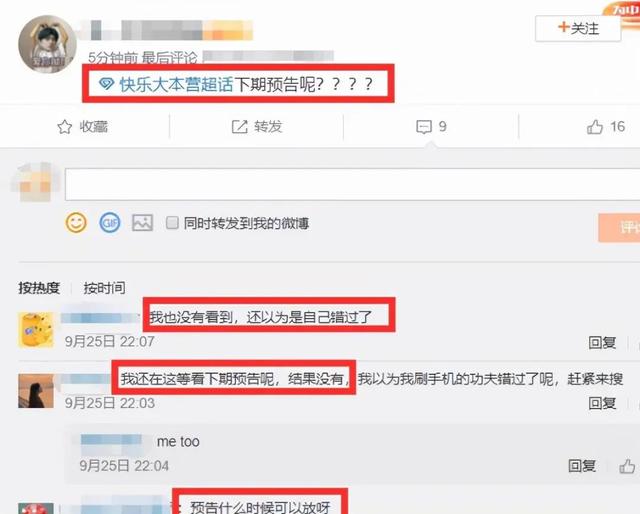Submit the comment with the orange 评论 button
640x514 pixels.
tap(619, 228)
